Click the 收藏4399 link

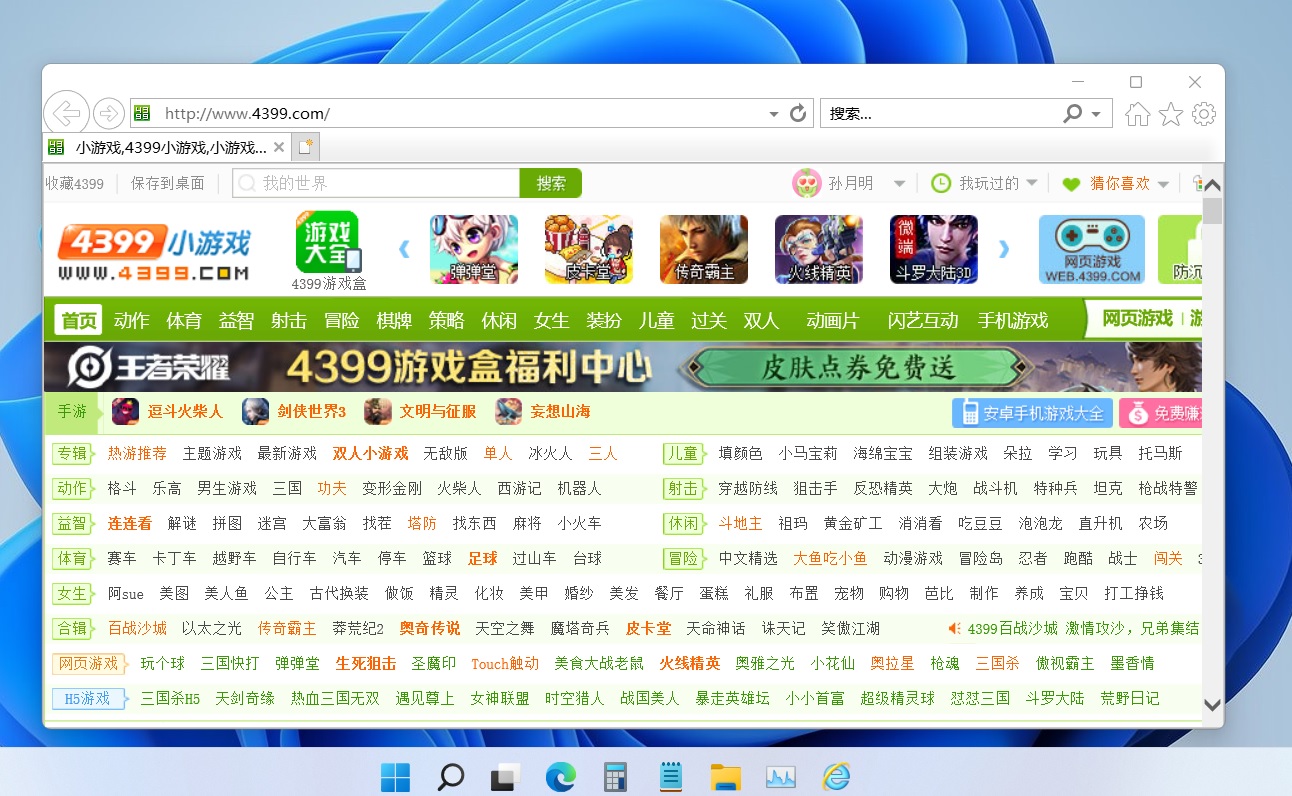click(75, 183)
